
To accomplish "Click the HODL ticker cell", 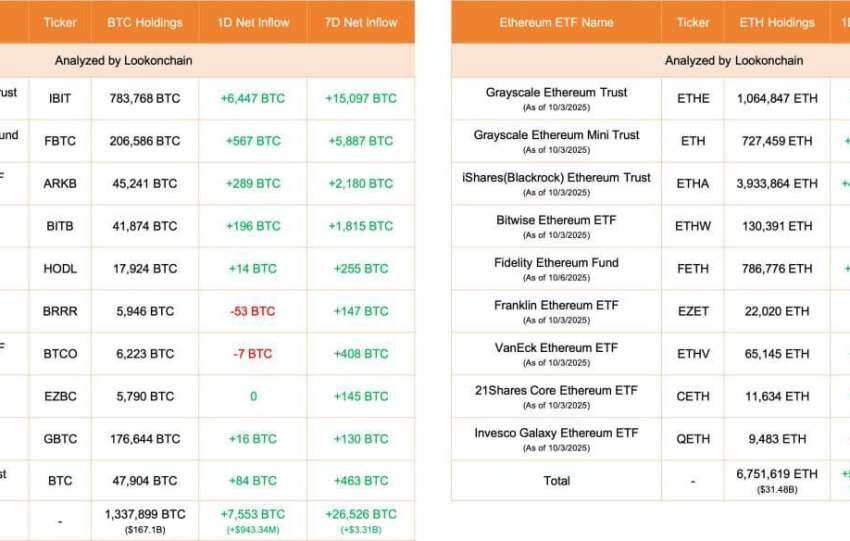I will [x=60, y=269].
